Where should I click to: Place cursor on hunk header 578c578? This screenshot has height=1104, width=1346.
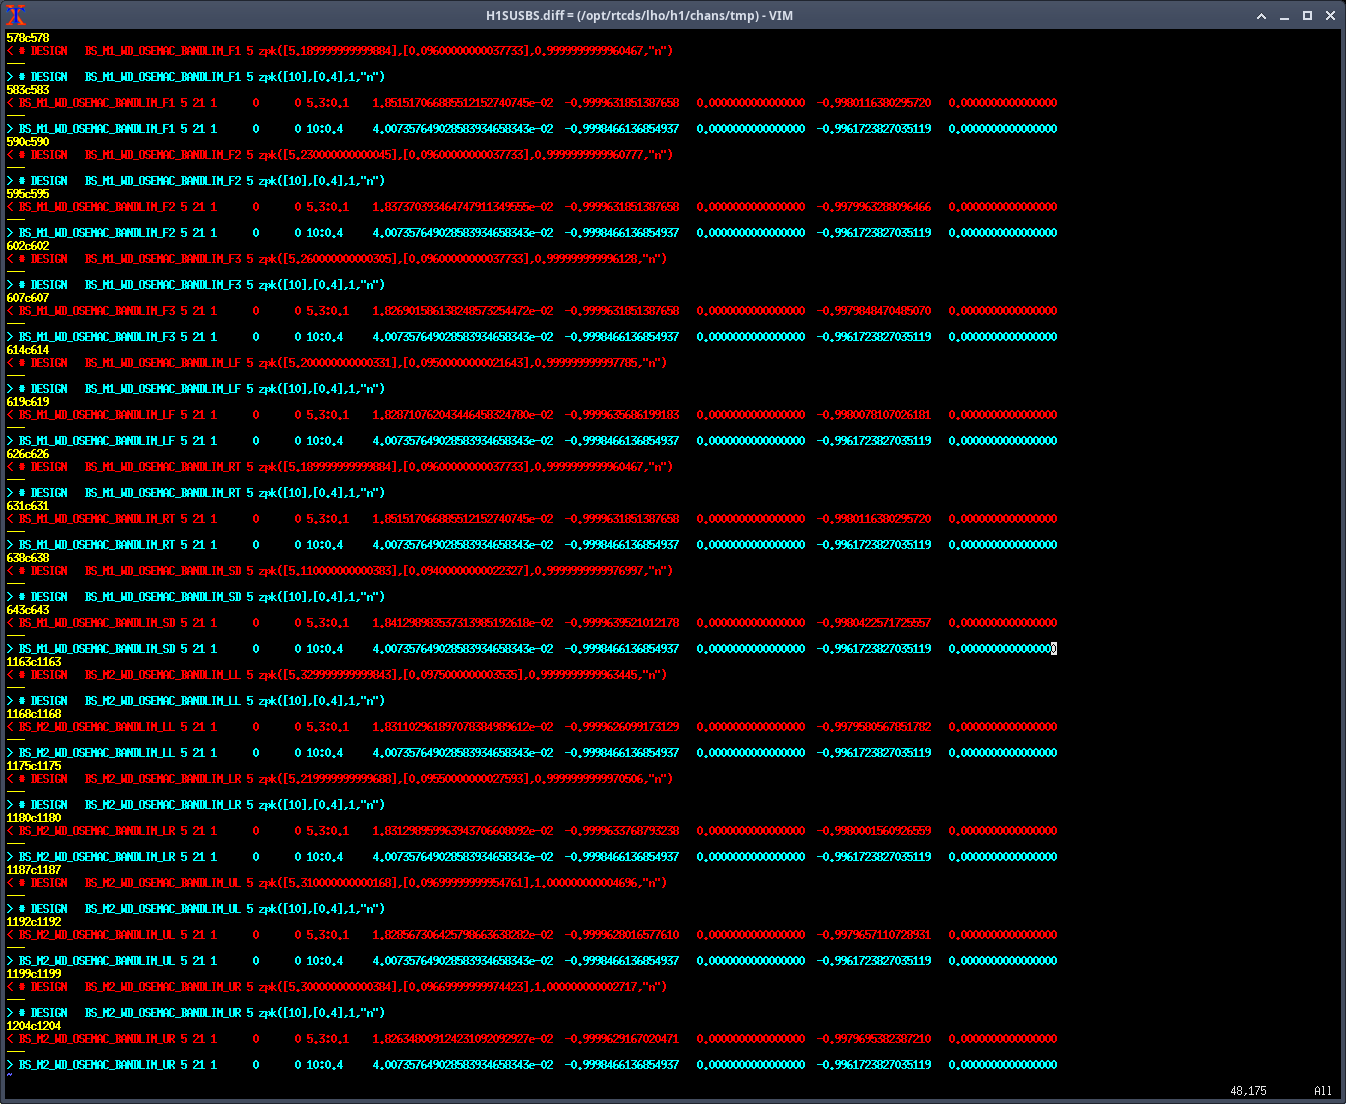pyautogui.click(x=28, y=38)
